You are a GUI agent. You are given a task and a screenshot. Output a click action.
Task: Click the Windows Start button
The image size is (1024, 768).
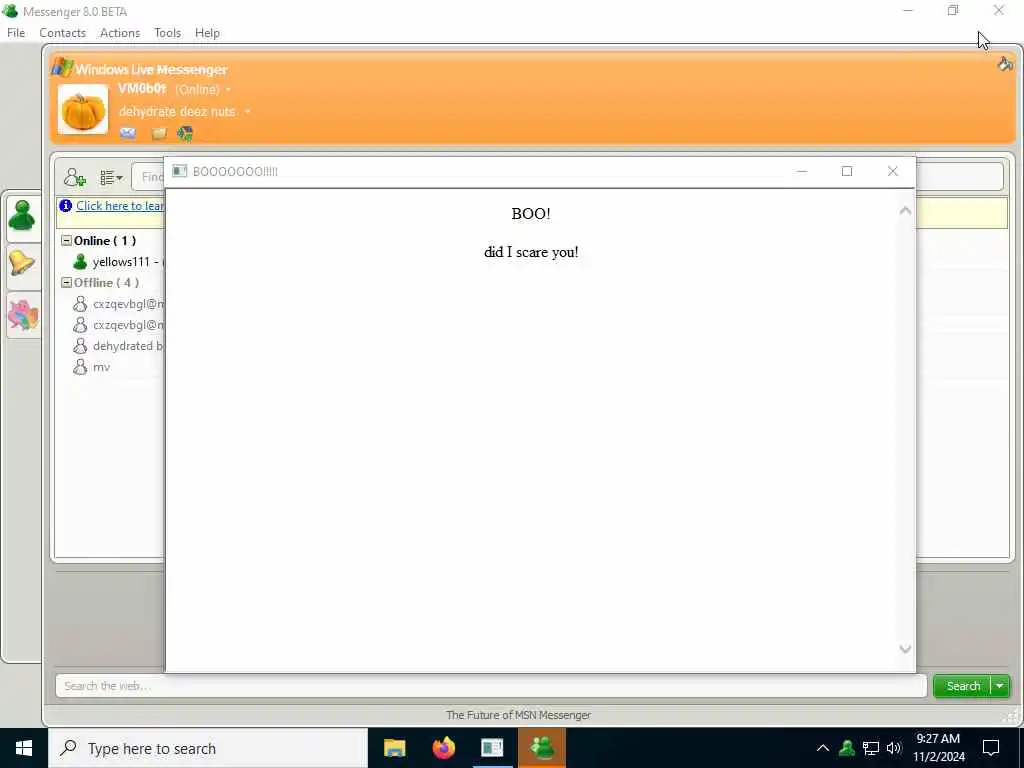[24, 748]
